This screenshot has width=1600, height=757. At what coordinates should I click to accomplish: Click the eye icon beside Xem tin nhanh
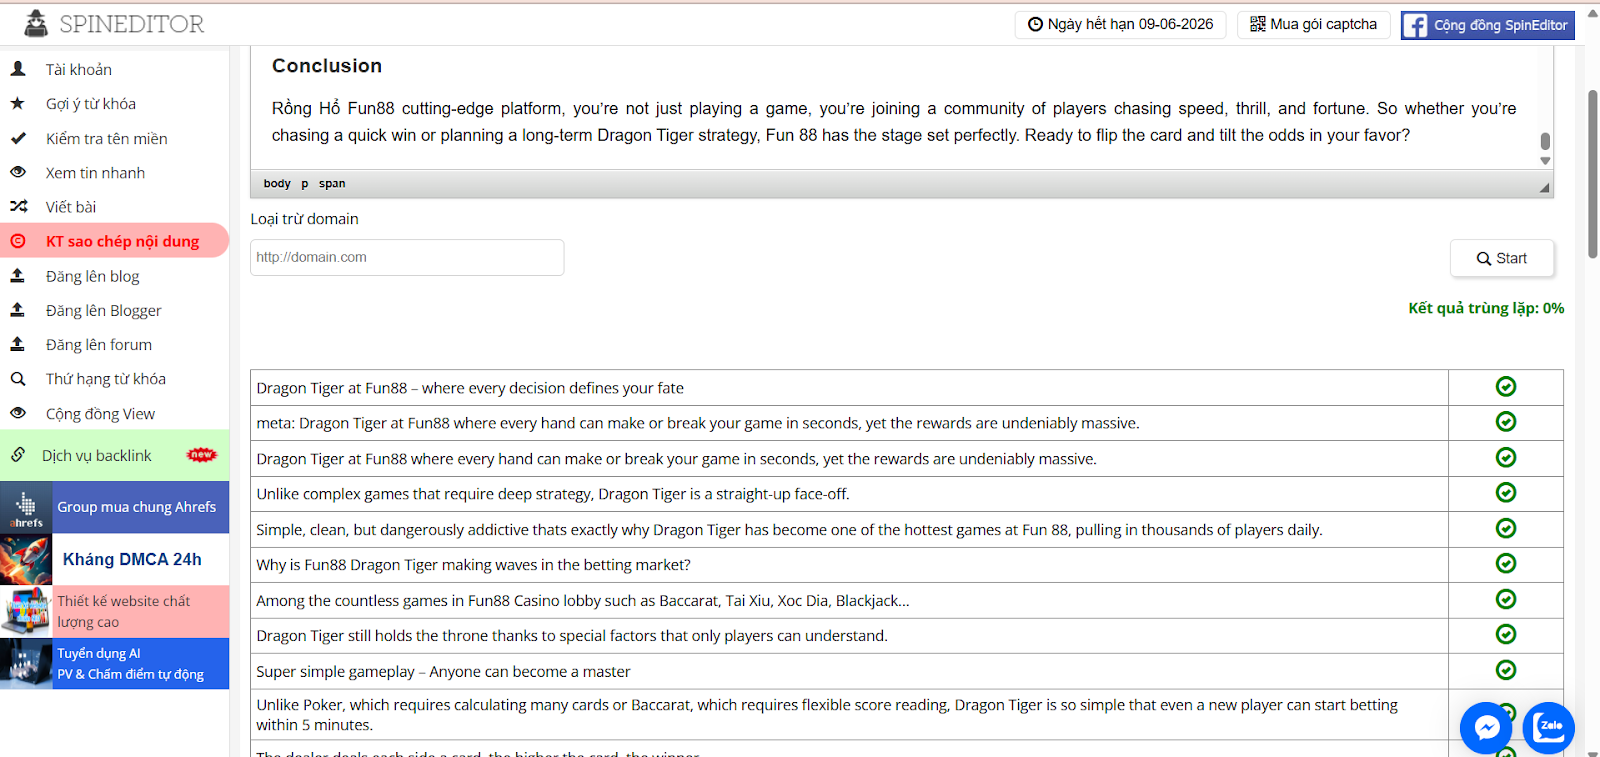coord(18,172)
